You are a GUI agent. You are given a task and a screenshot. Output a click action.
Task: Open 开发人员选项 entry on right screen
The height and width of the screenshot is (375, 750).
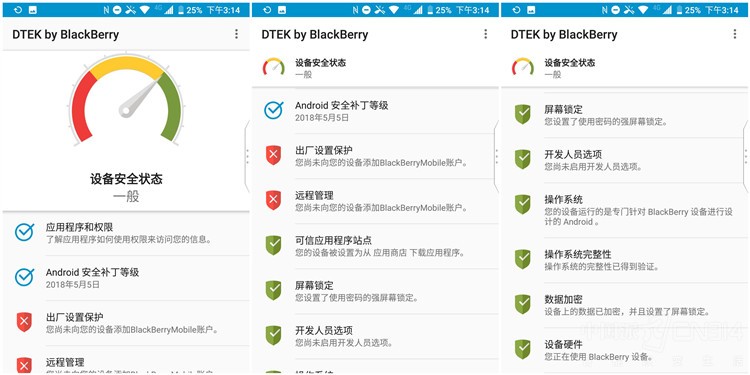pyautogui.click(x=624, y=160)
